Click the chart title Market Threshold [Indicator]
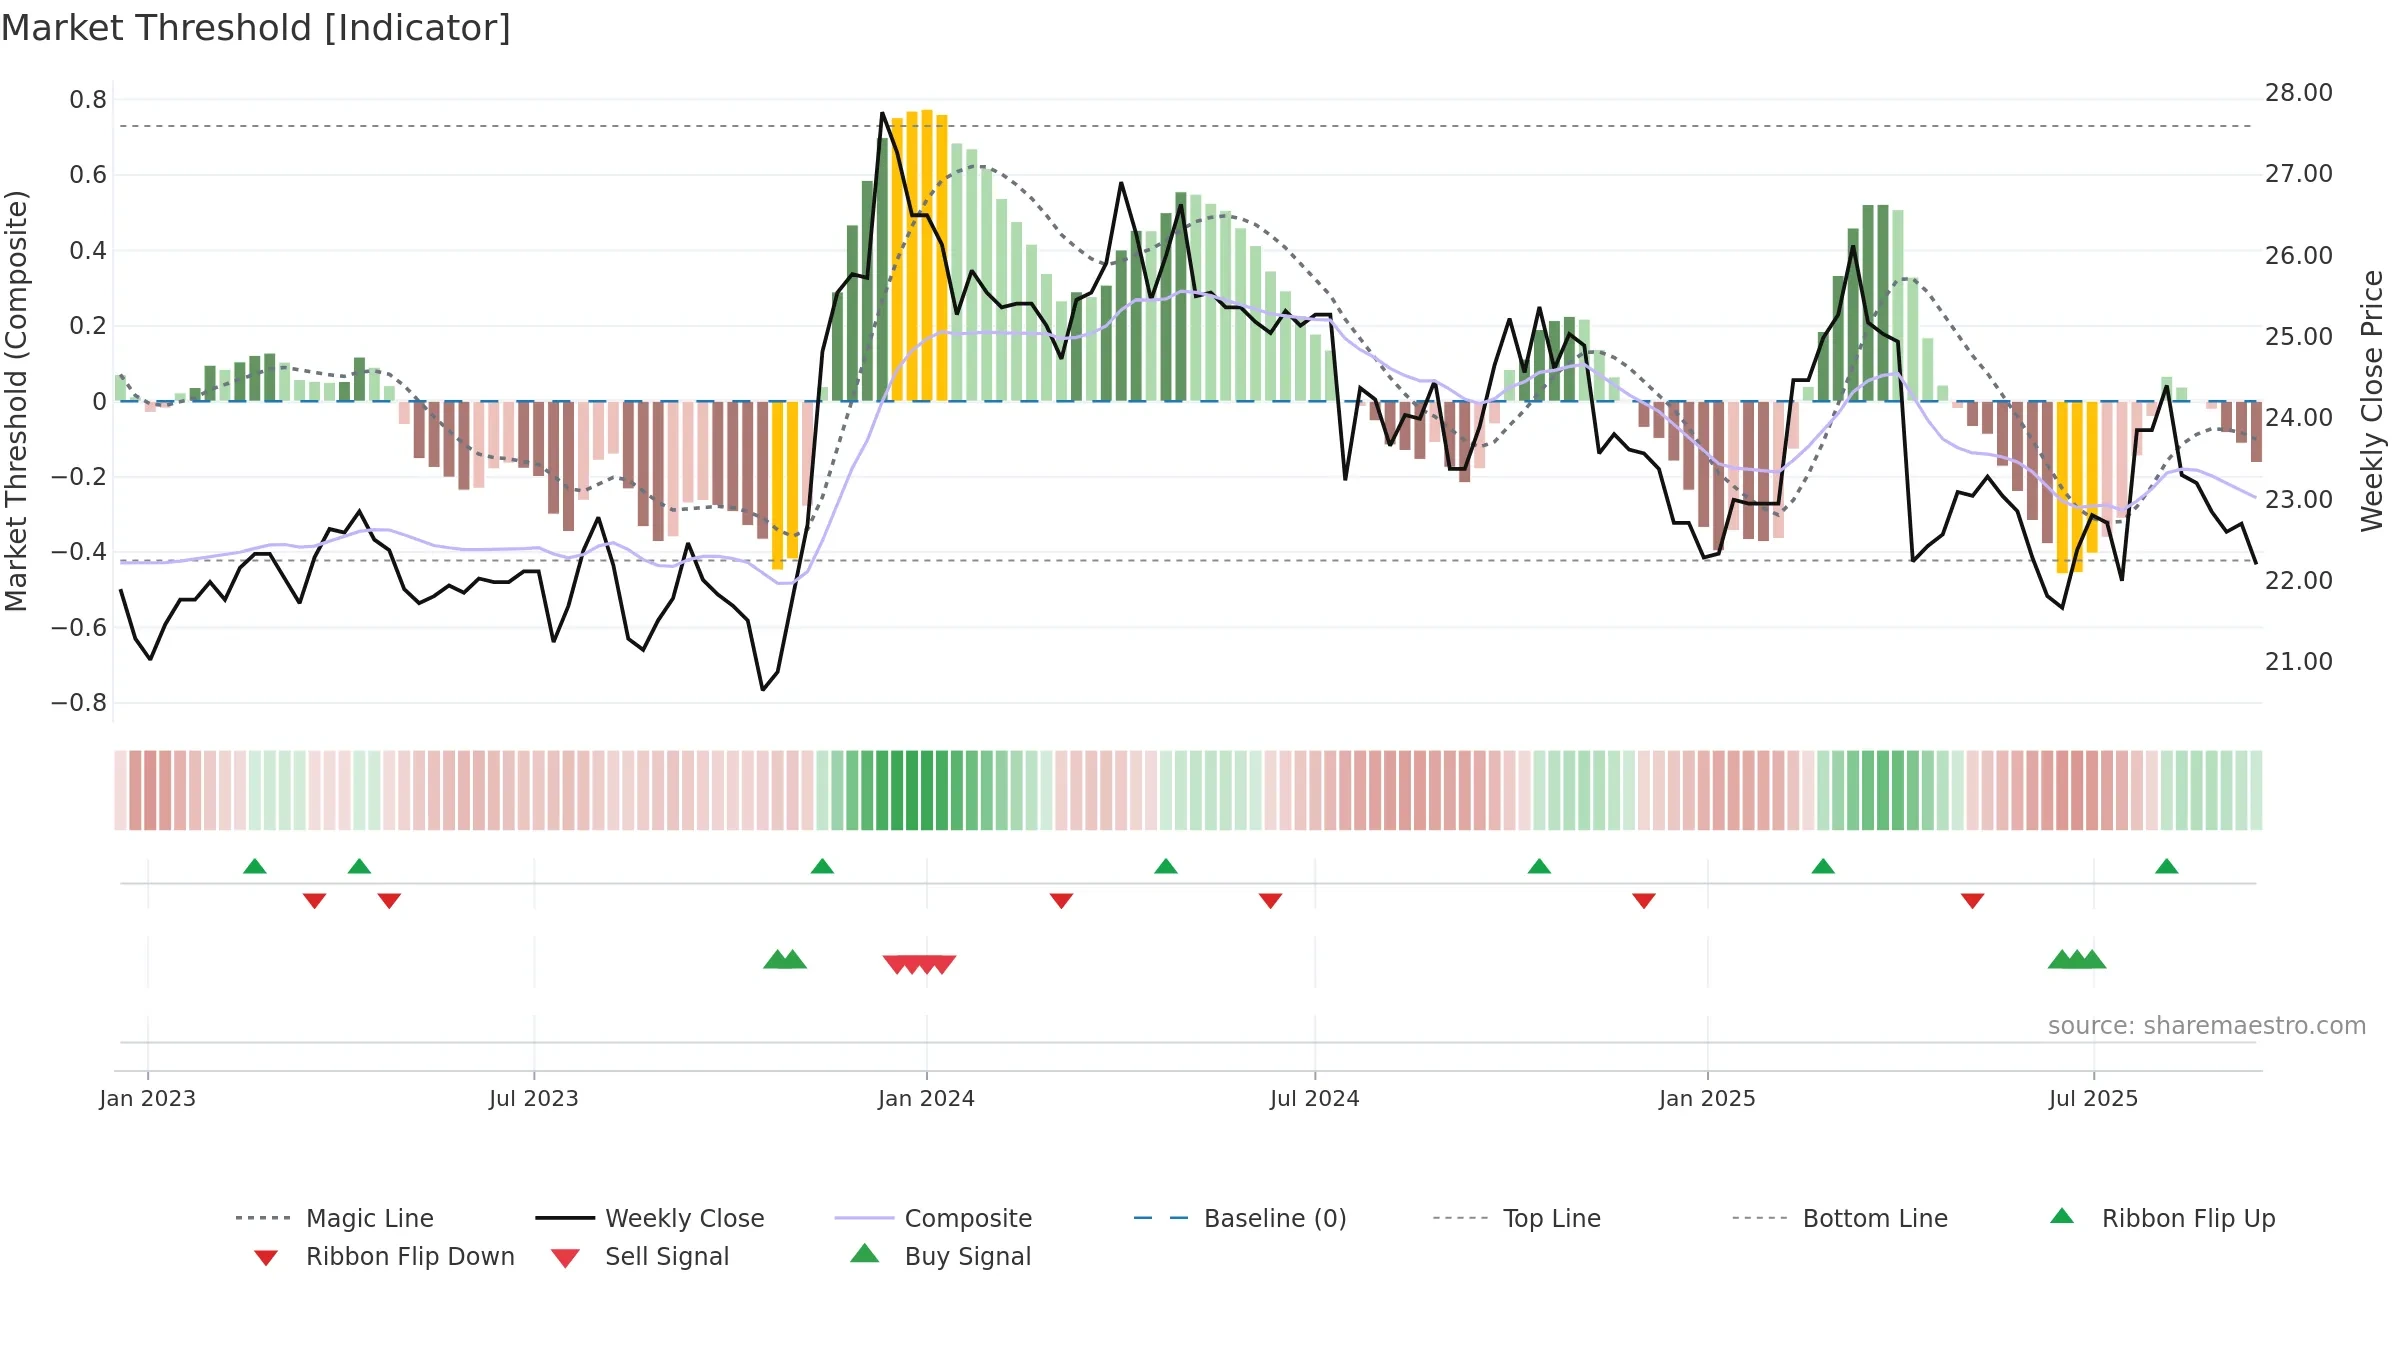Image resolution: width=2400 pixels, height=1350 pixels. point(256,28)
